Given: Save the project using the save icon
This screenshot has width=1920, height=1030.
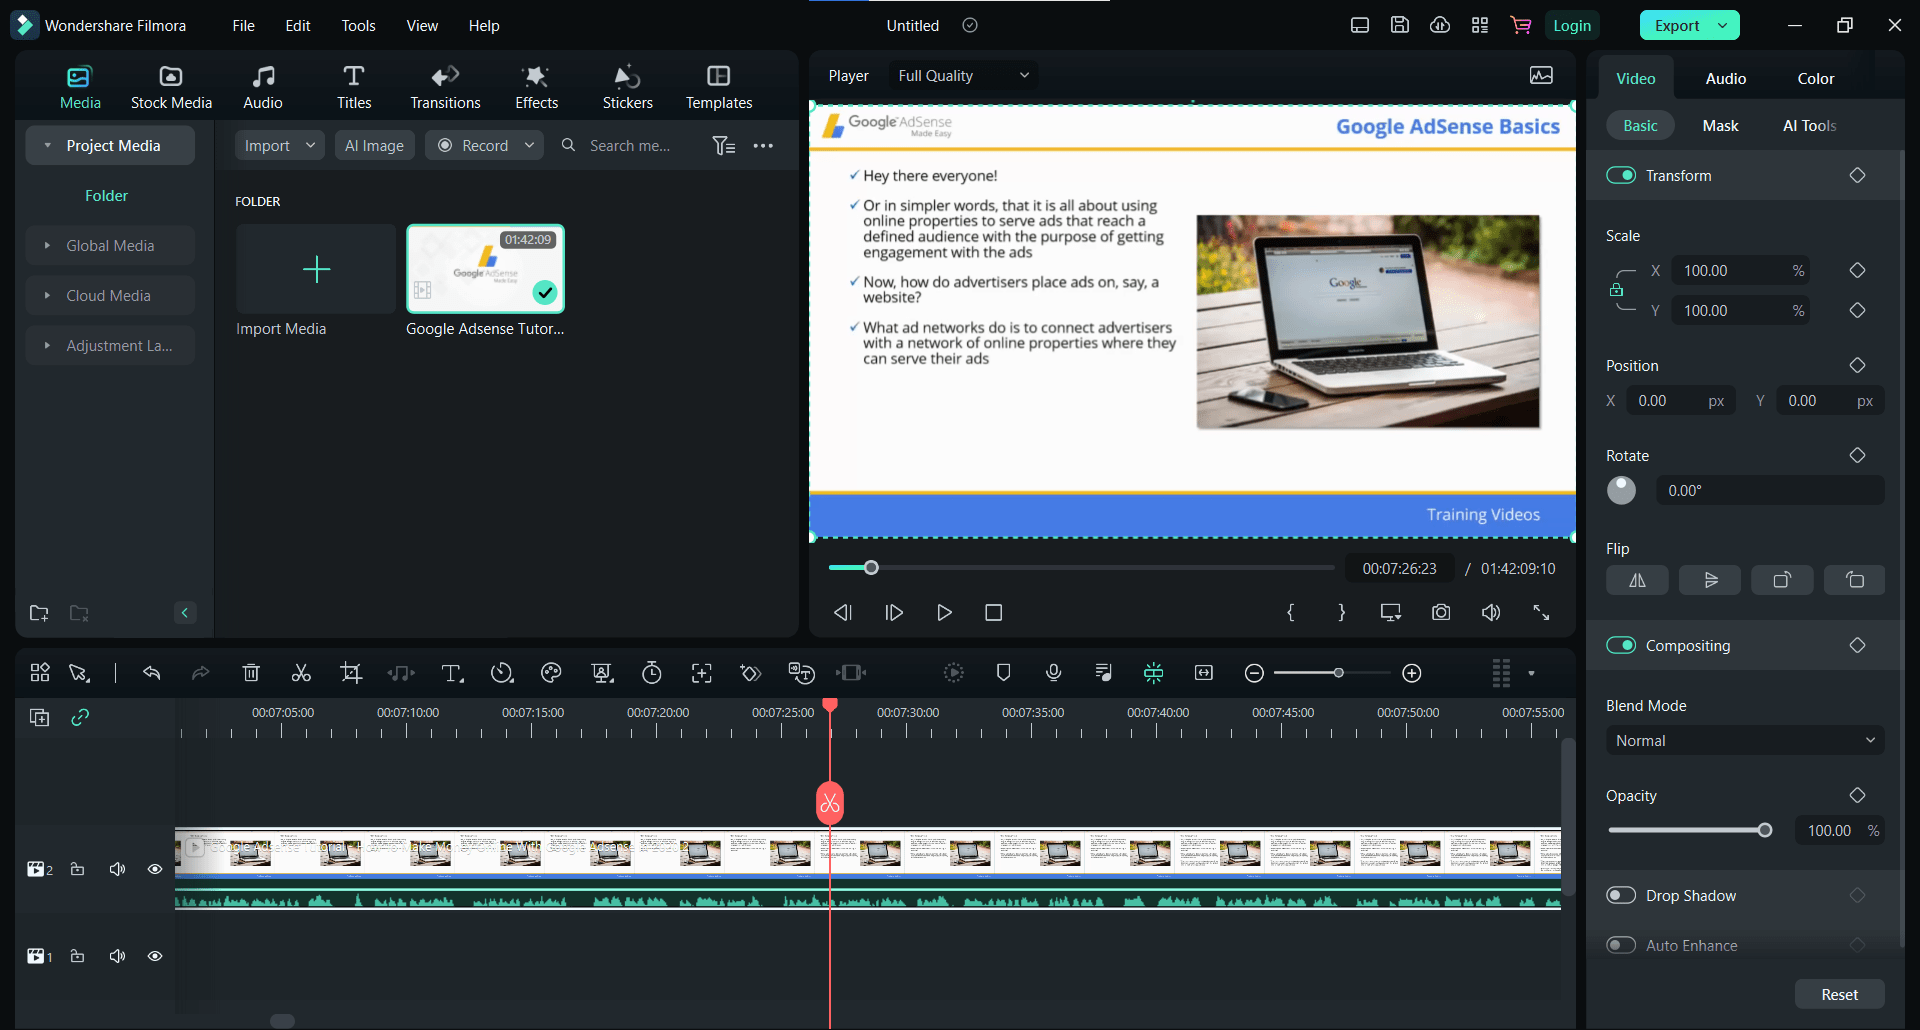Looking at the screenshot, I should point(1400,25).
